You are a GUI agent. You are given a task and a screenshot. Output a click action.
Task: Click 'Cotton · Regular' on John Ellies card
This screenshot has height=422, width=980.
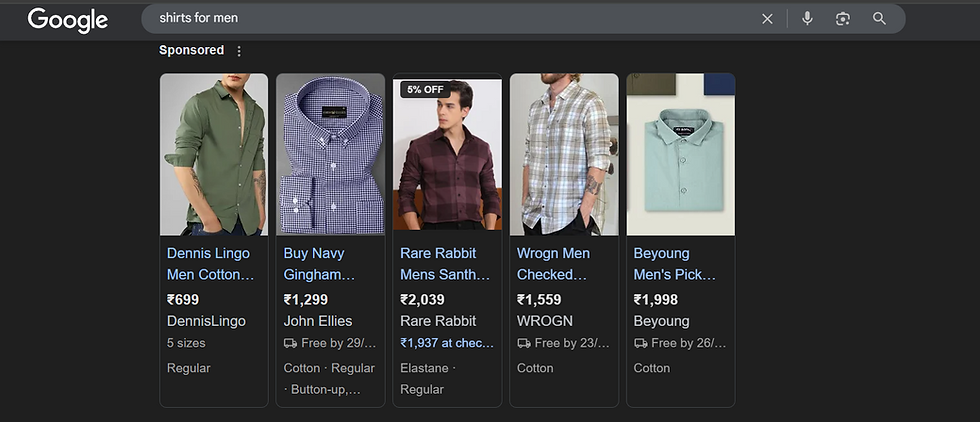click(x=329, y=368)
